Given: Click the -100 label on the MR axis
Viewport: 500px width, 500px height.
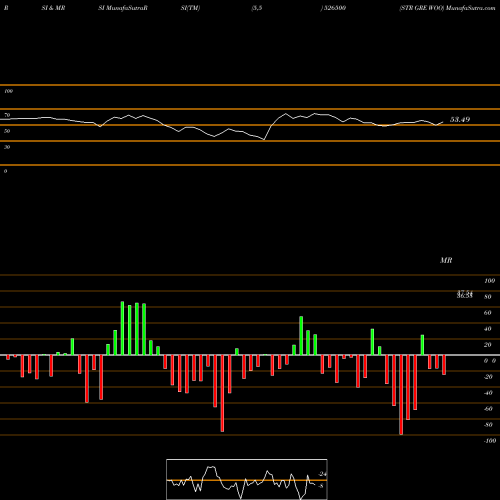Looking at the screenshot, I should tap(490, 441).
